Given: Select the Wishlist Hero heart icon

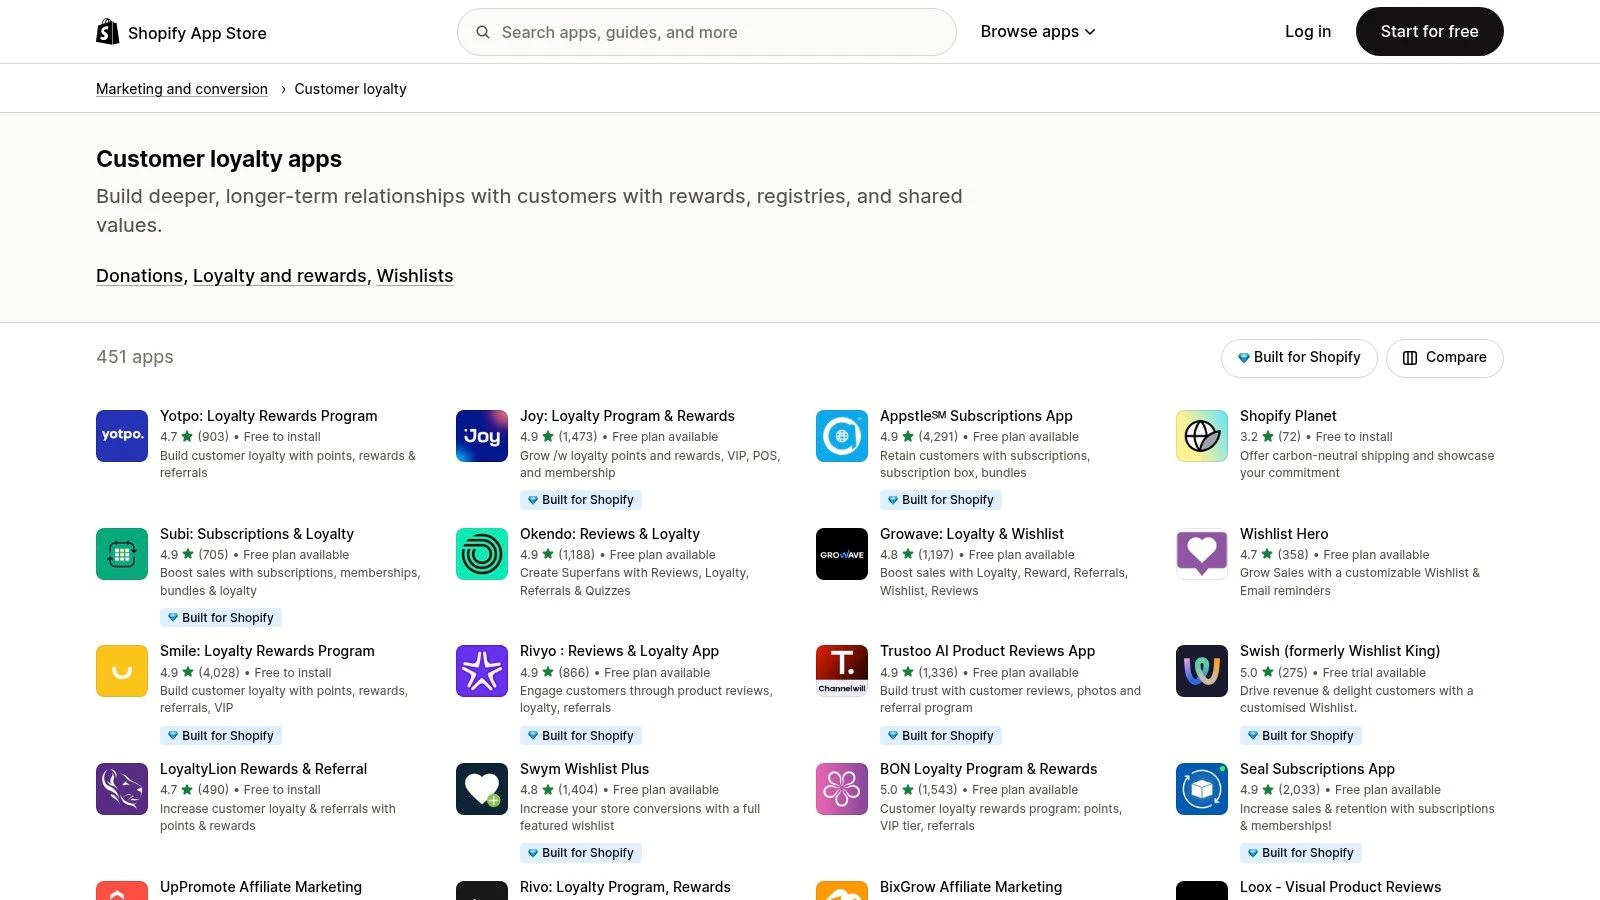Looking at the screenshot, I should [x=1202, y=554].
